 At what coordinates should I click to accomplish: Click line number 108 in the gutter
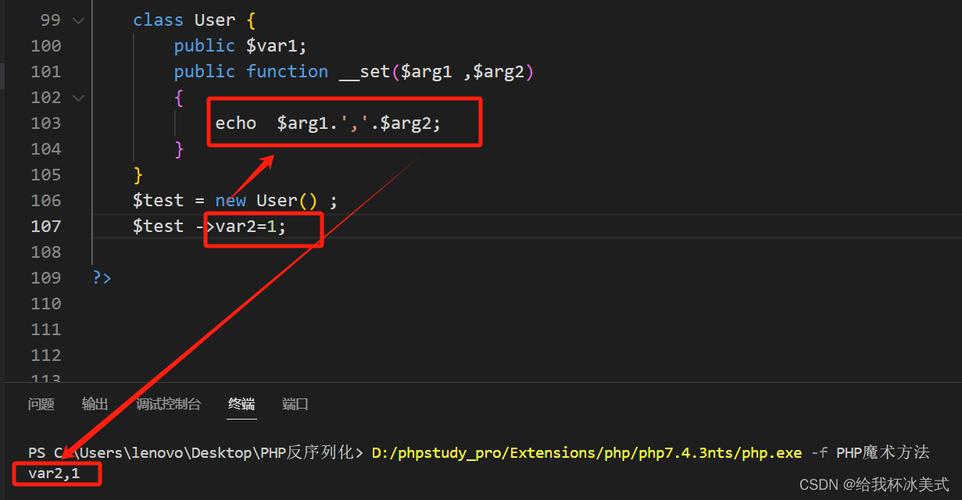pyautogui.click(x=46, y=252)
